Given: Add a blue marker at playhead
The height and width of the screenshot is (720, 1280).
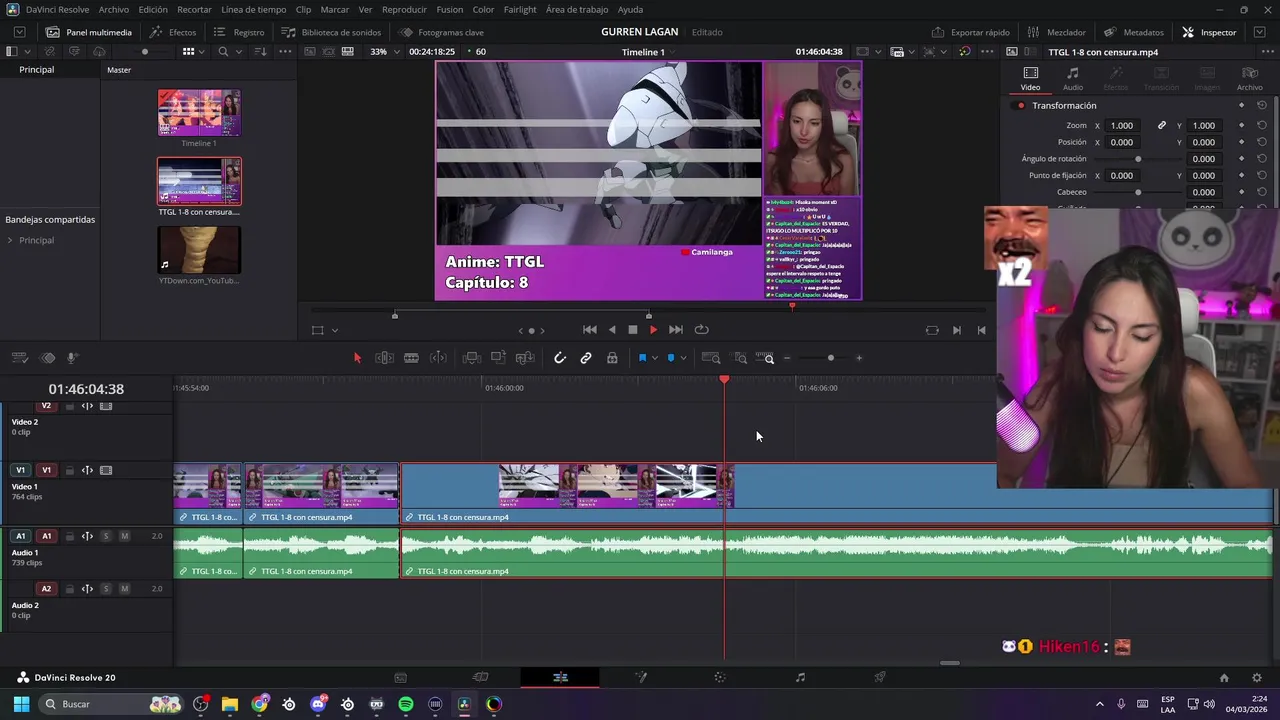Looking at the screenshot, I should (671, 358).
